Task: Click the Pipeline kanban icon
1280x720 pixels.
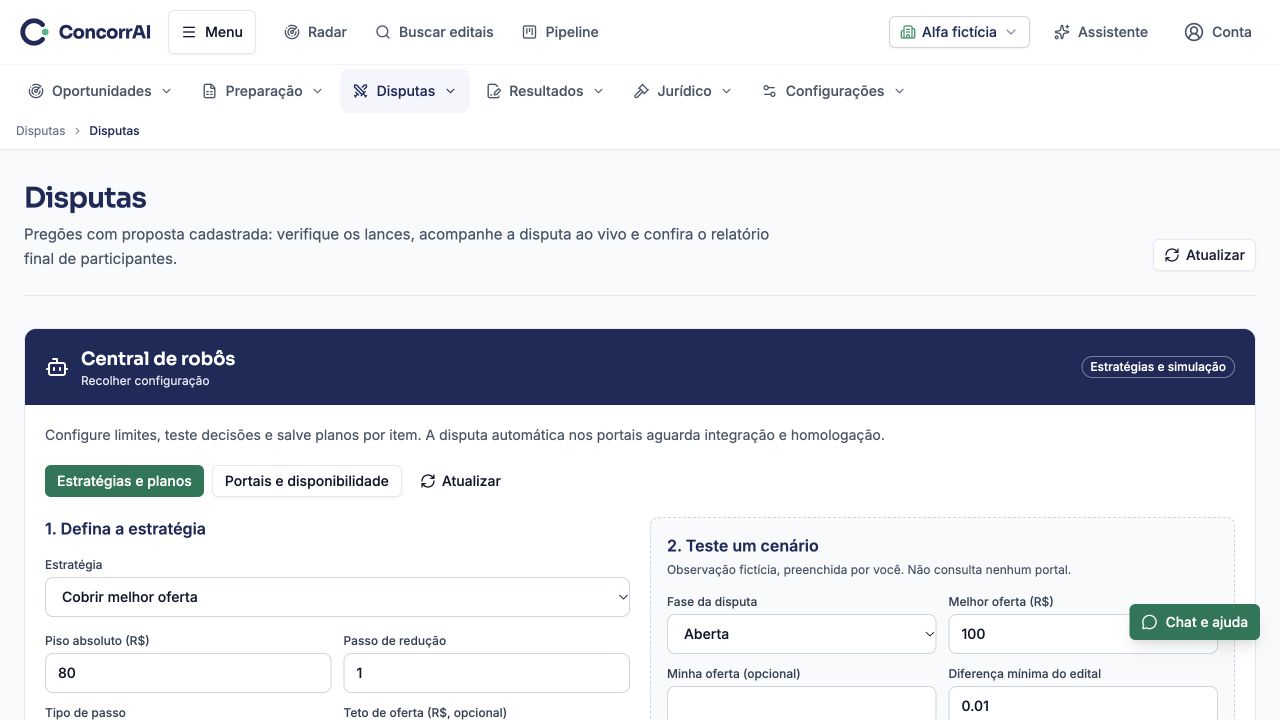Action: (530, 32)
